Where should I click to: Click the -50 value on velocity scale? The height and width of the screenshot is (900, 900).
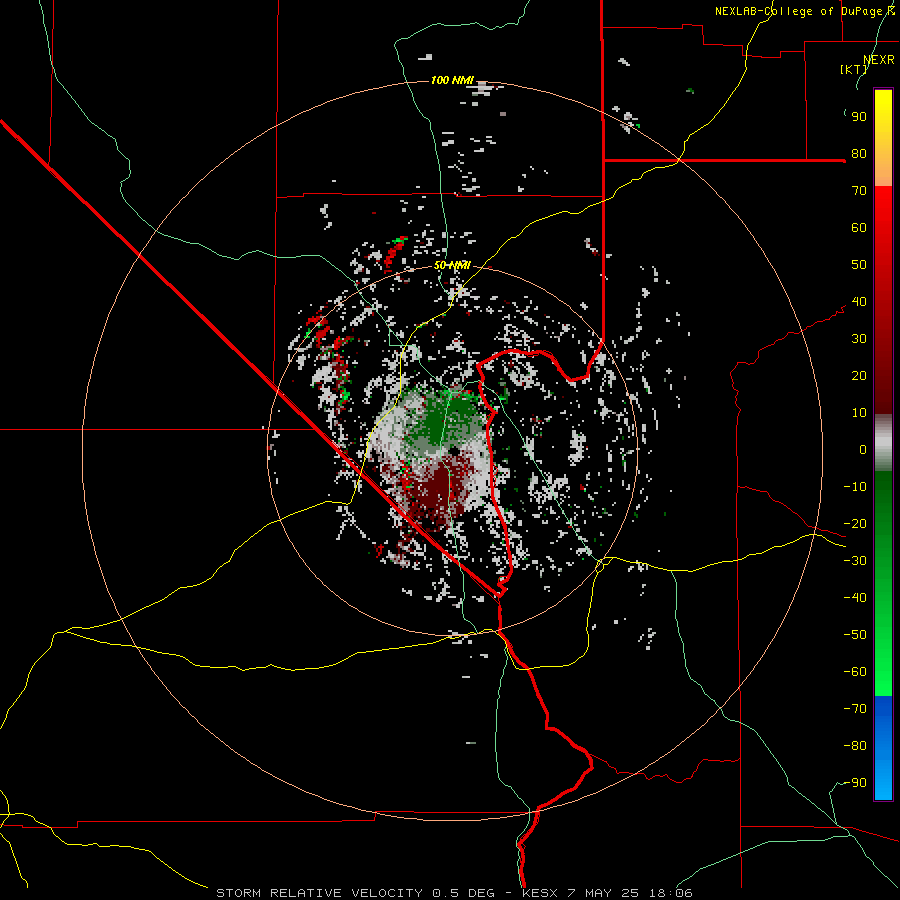click(x=855, y=635)
